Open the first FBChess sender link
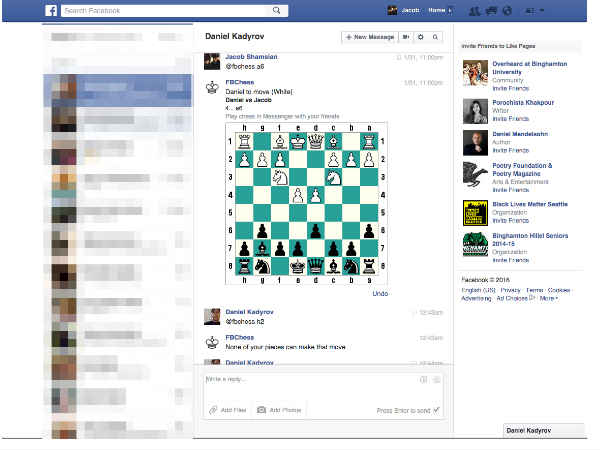 [240, 82]
